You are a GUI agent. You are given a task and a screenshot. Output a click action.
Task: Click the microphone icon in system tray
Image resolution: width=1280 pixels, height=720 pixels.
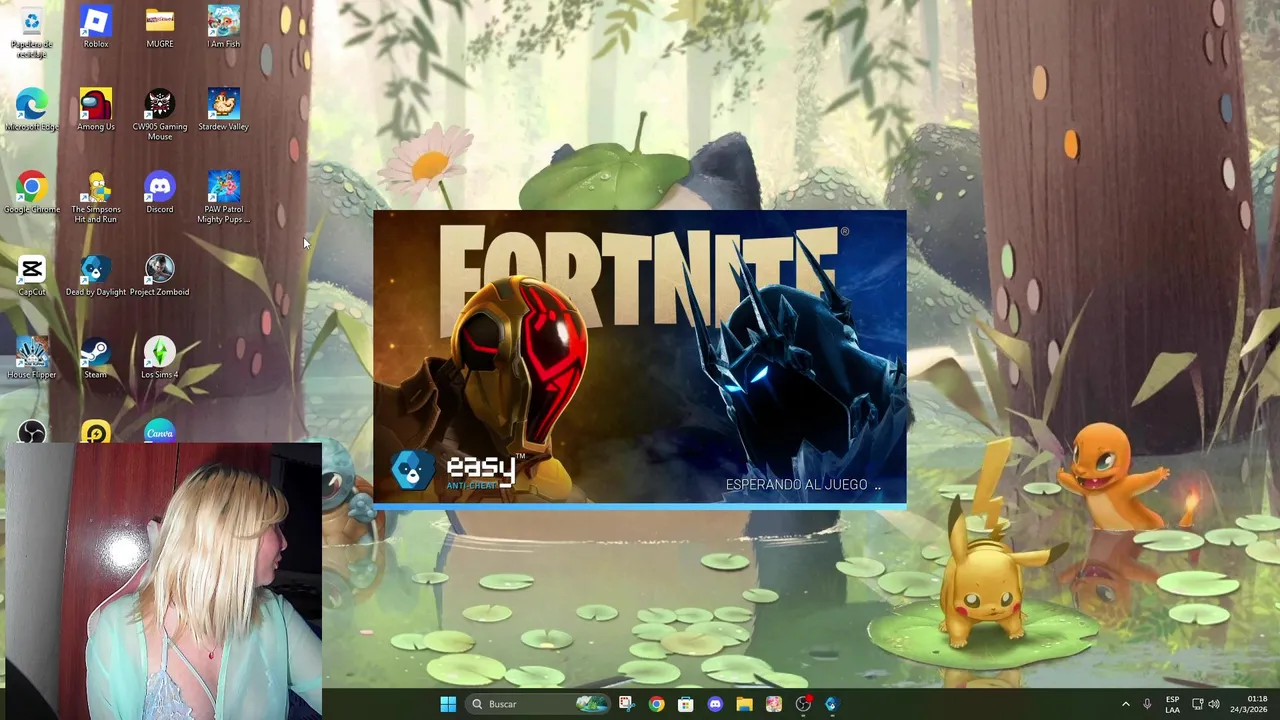point(1147,704)
